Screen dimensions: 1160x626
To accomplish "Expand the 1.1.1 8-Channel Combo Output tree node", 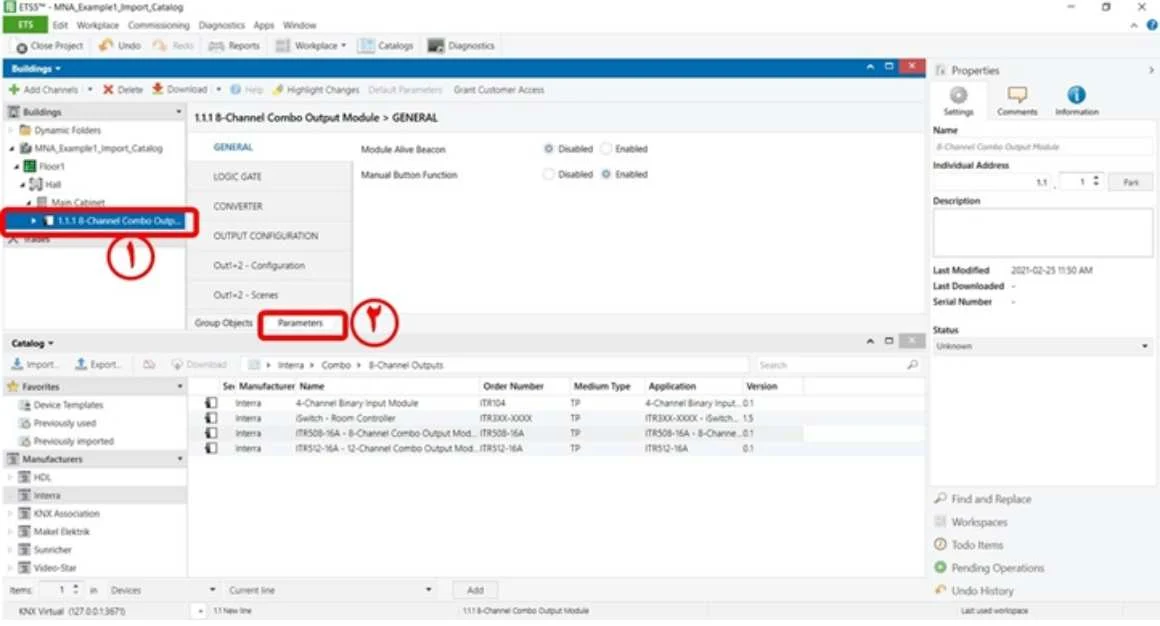I will coord(33,221).
